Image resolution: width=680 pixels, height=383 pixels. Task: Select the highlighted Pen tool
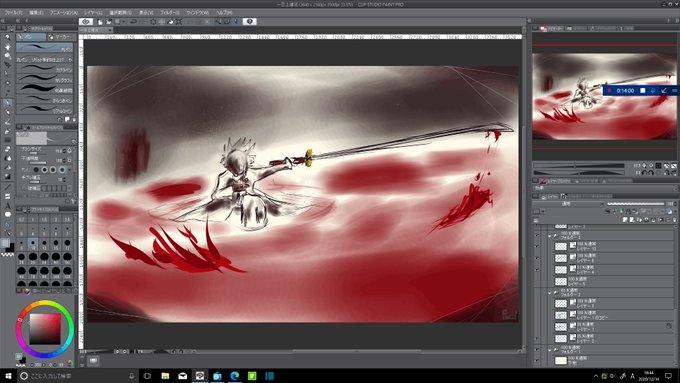click(x=7, y=103)
